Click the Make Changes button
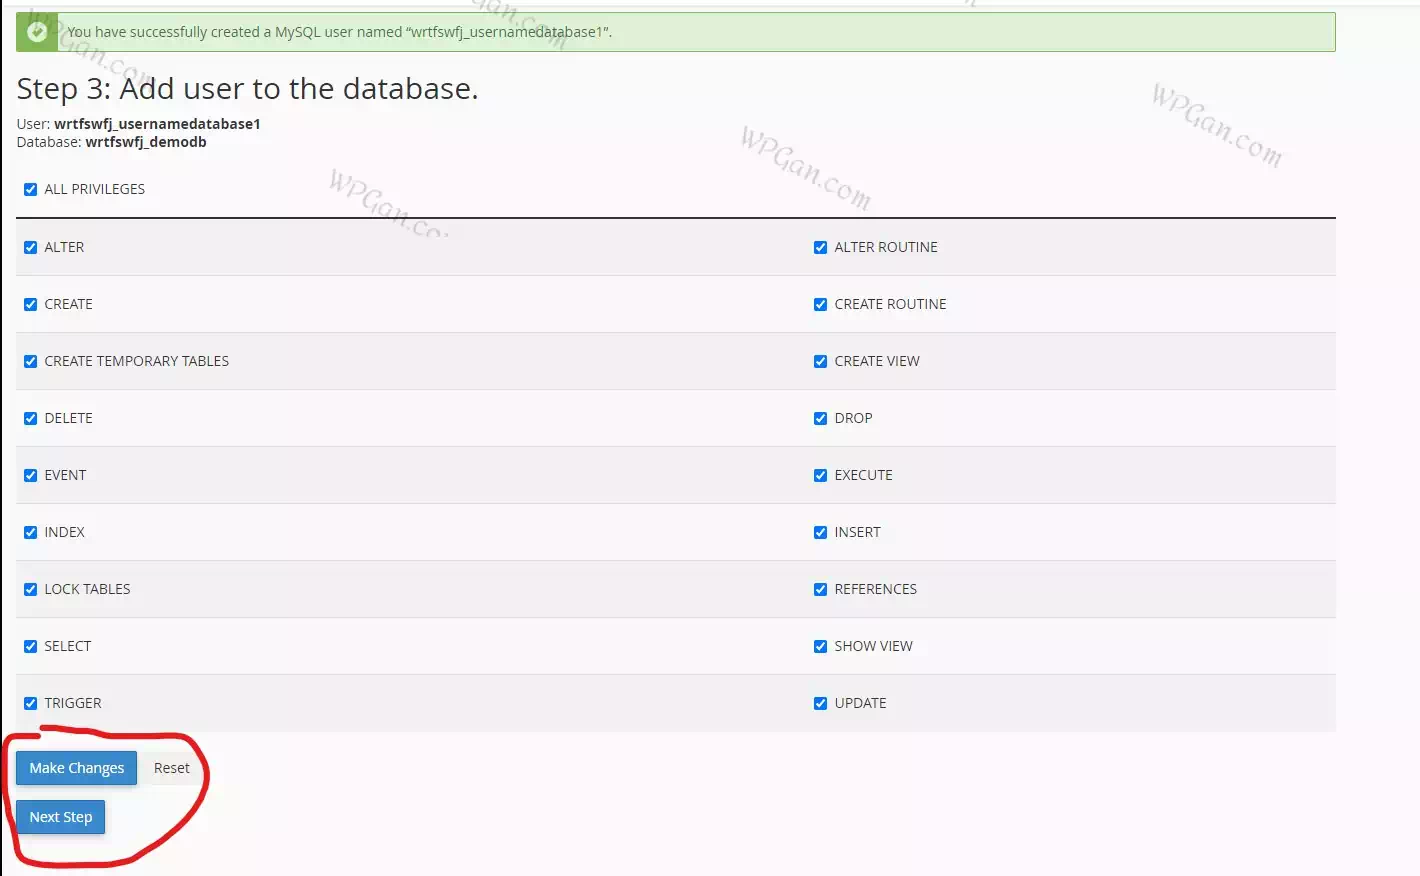The image size is (1420, 876). tap(76, 768)
